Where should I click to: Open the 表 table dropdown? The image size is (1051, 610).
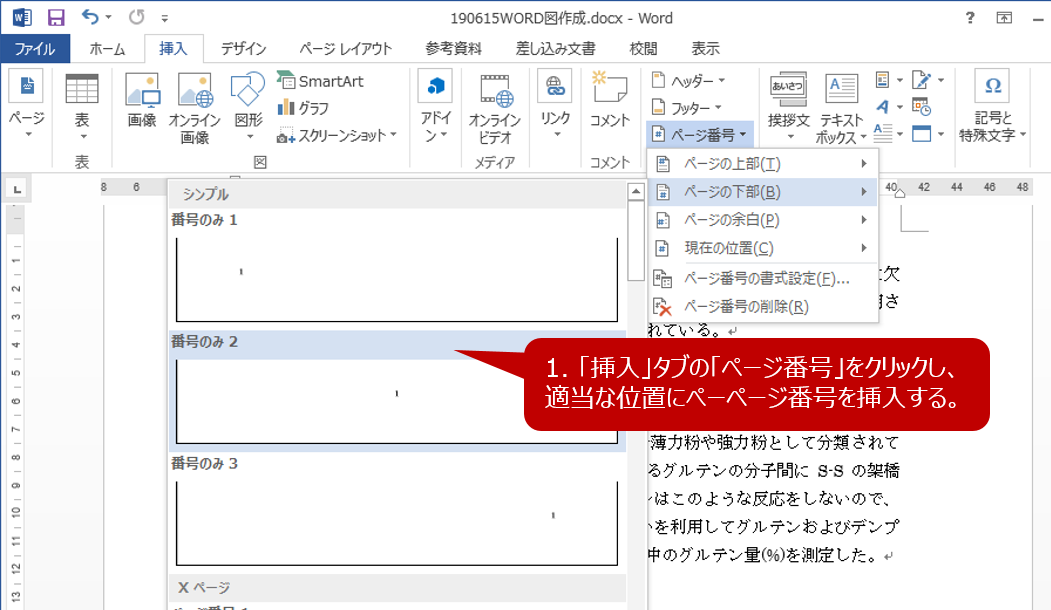coord(82,108)
